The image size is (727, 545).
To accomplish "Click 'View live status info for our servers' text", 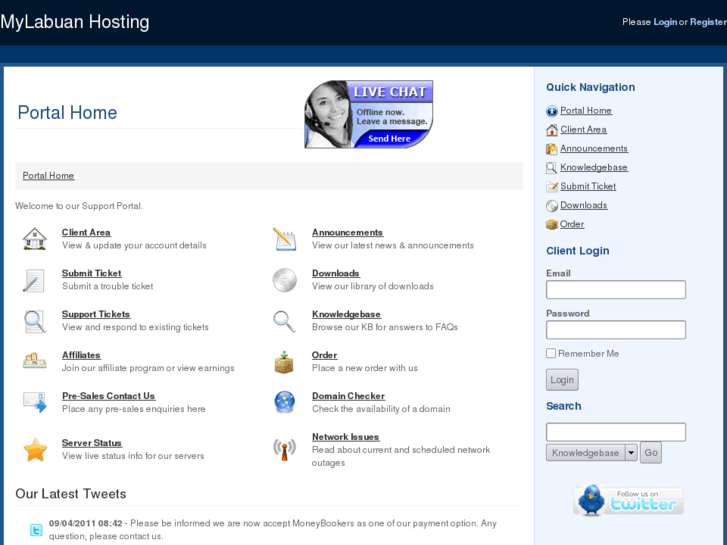I will pyautogui.click(x=133, y=456).
